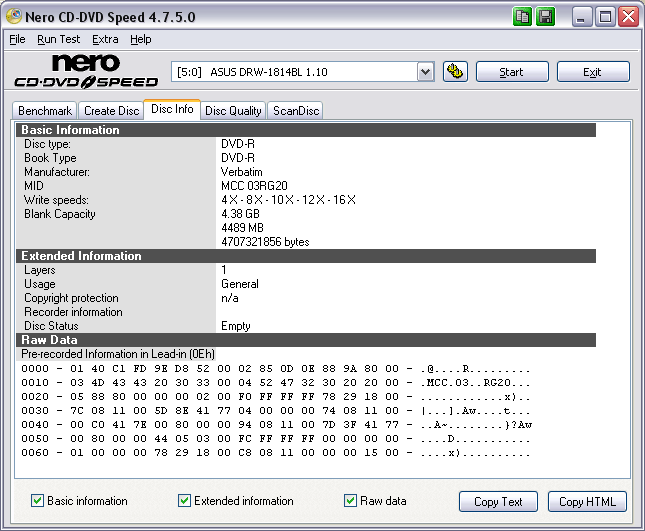Switch to the Create Disc tab
The height and width of the screenshot is (531, 645).
coord(111,111)
